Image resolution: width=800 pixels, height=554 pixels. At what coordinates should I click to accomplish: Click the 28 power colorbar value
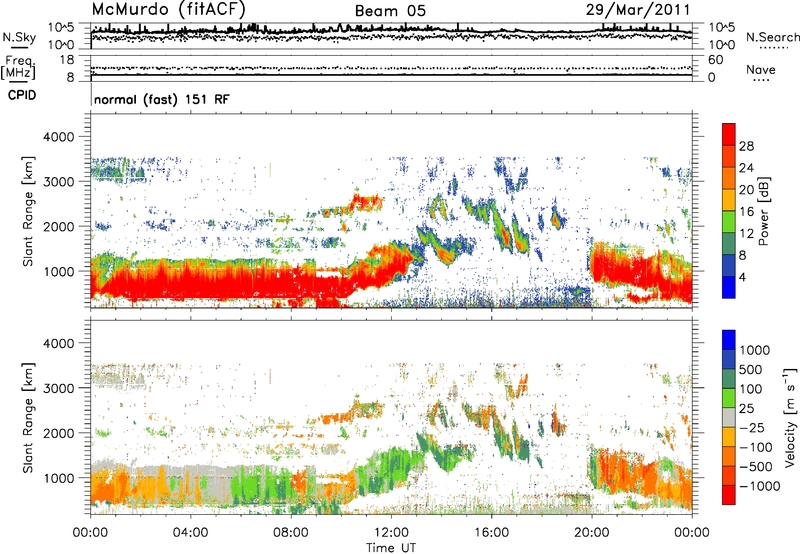pyautogui.click(x=746, y=146)
